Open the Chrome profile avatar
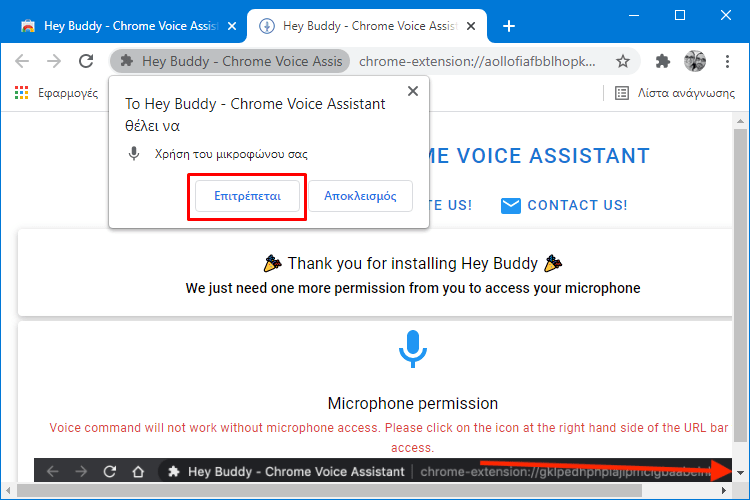 click(x=695, y=61)
